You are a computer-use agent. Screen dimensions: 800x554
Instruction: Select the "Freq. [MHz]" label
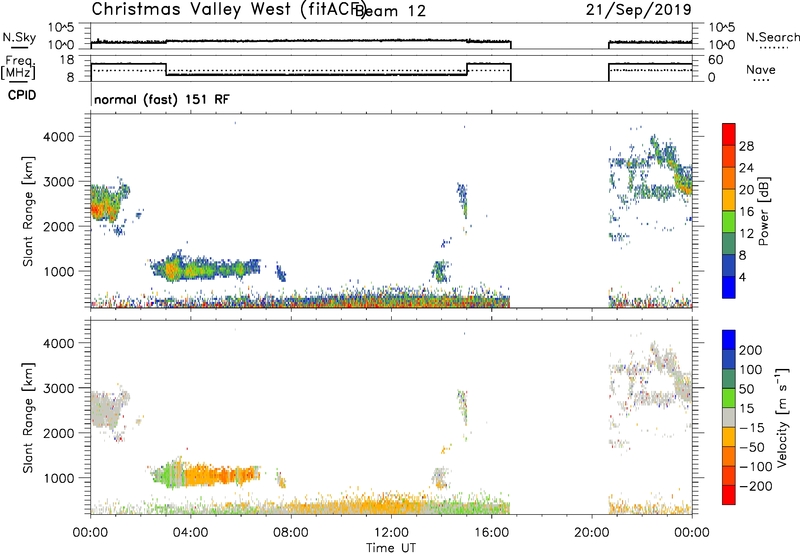point(18,67)
